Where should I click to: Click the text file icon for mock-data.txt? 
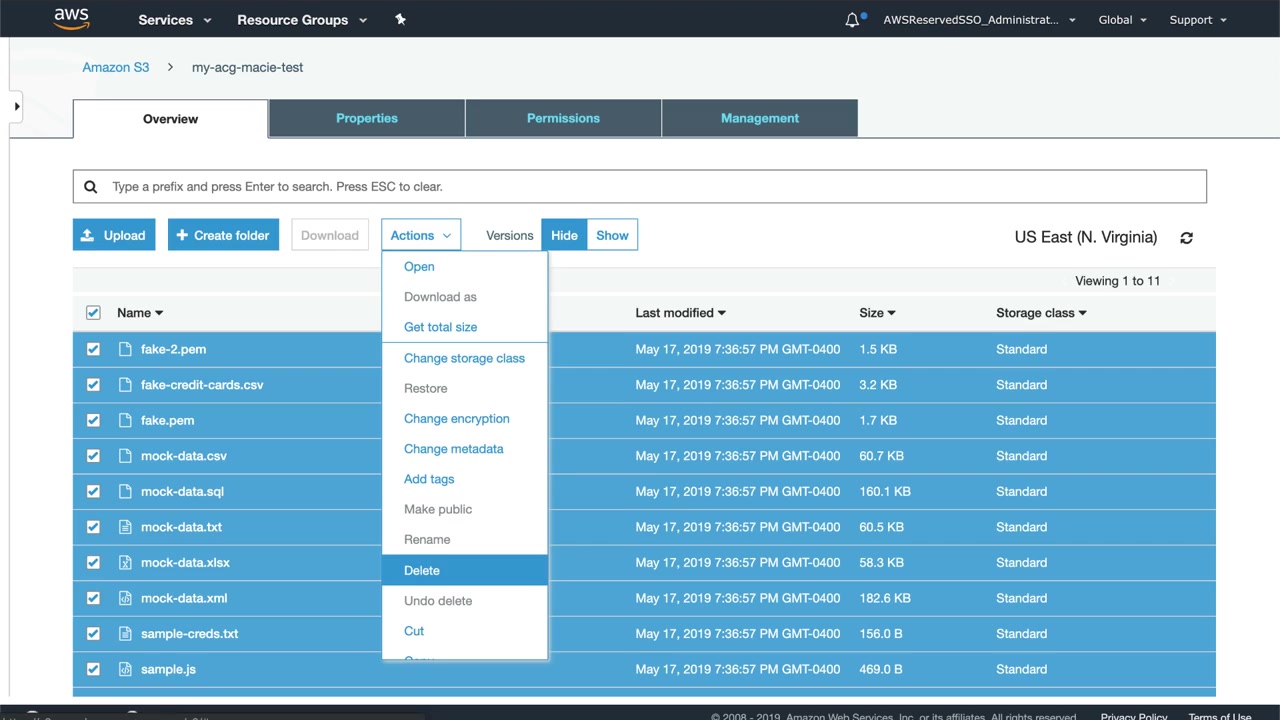click(125, 527)
